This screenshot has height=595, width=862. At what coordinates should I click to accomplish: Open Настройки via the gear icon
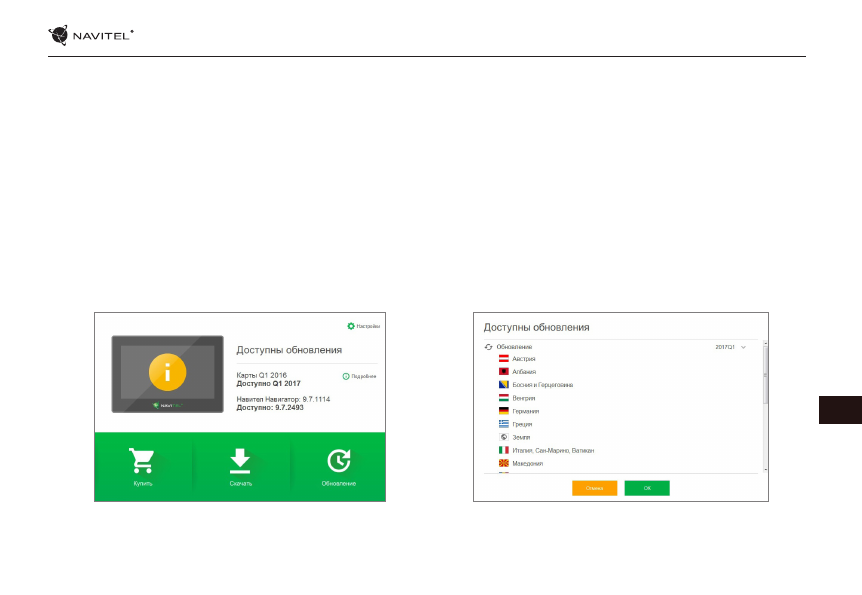coord(351,326)
